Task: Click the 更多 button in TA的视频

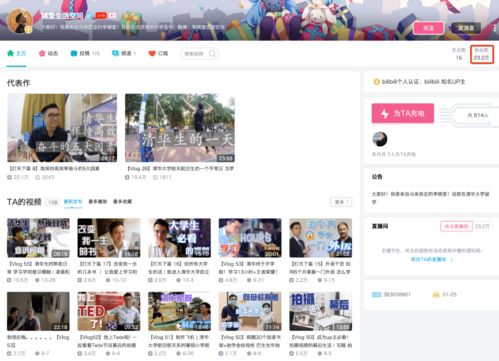Action: tap(341, 202)
